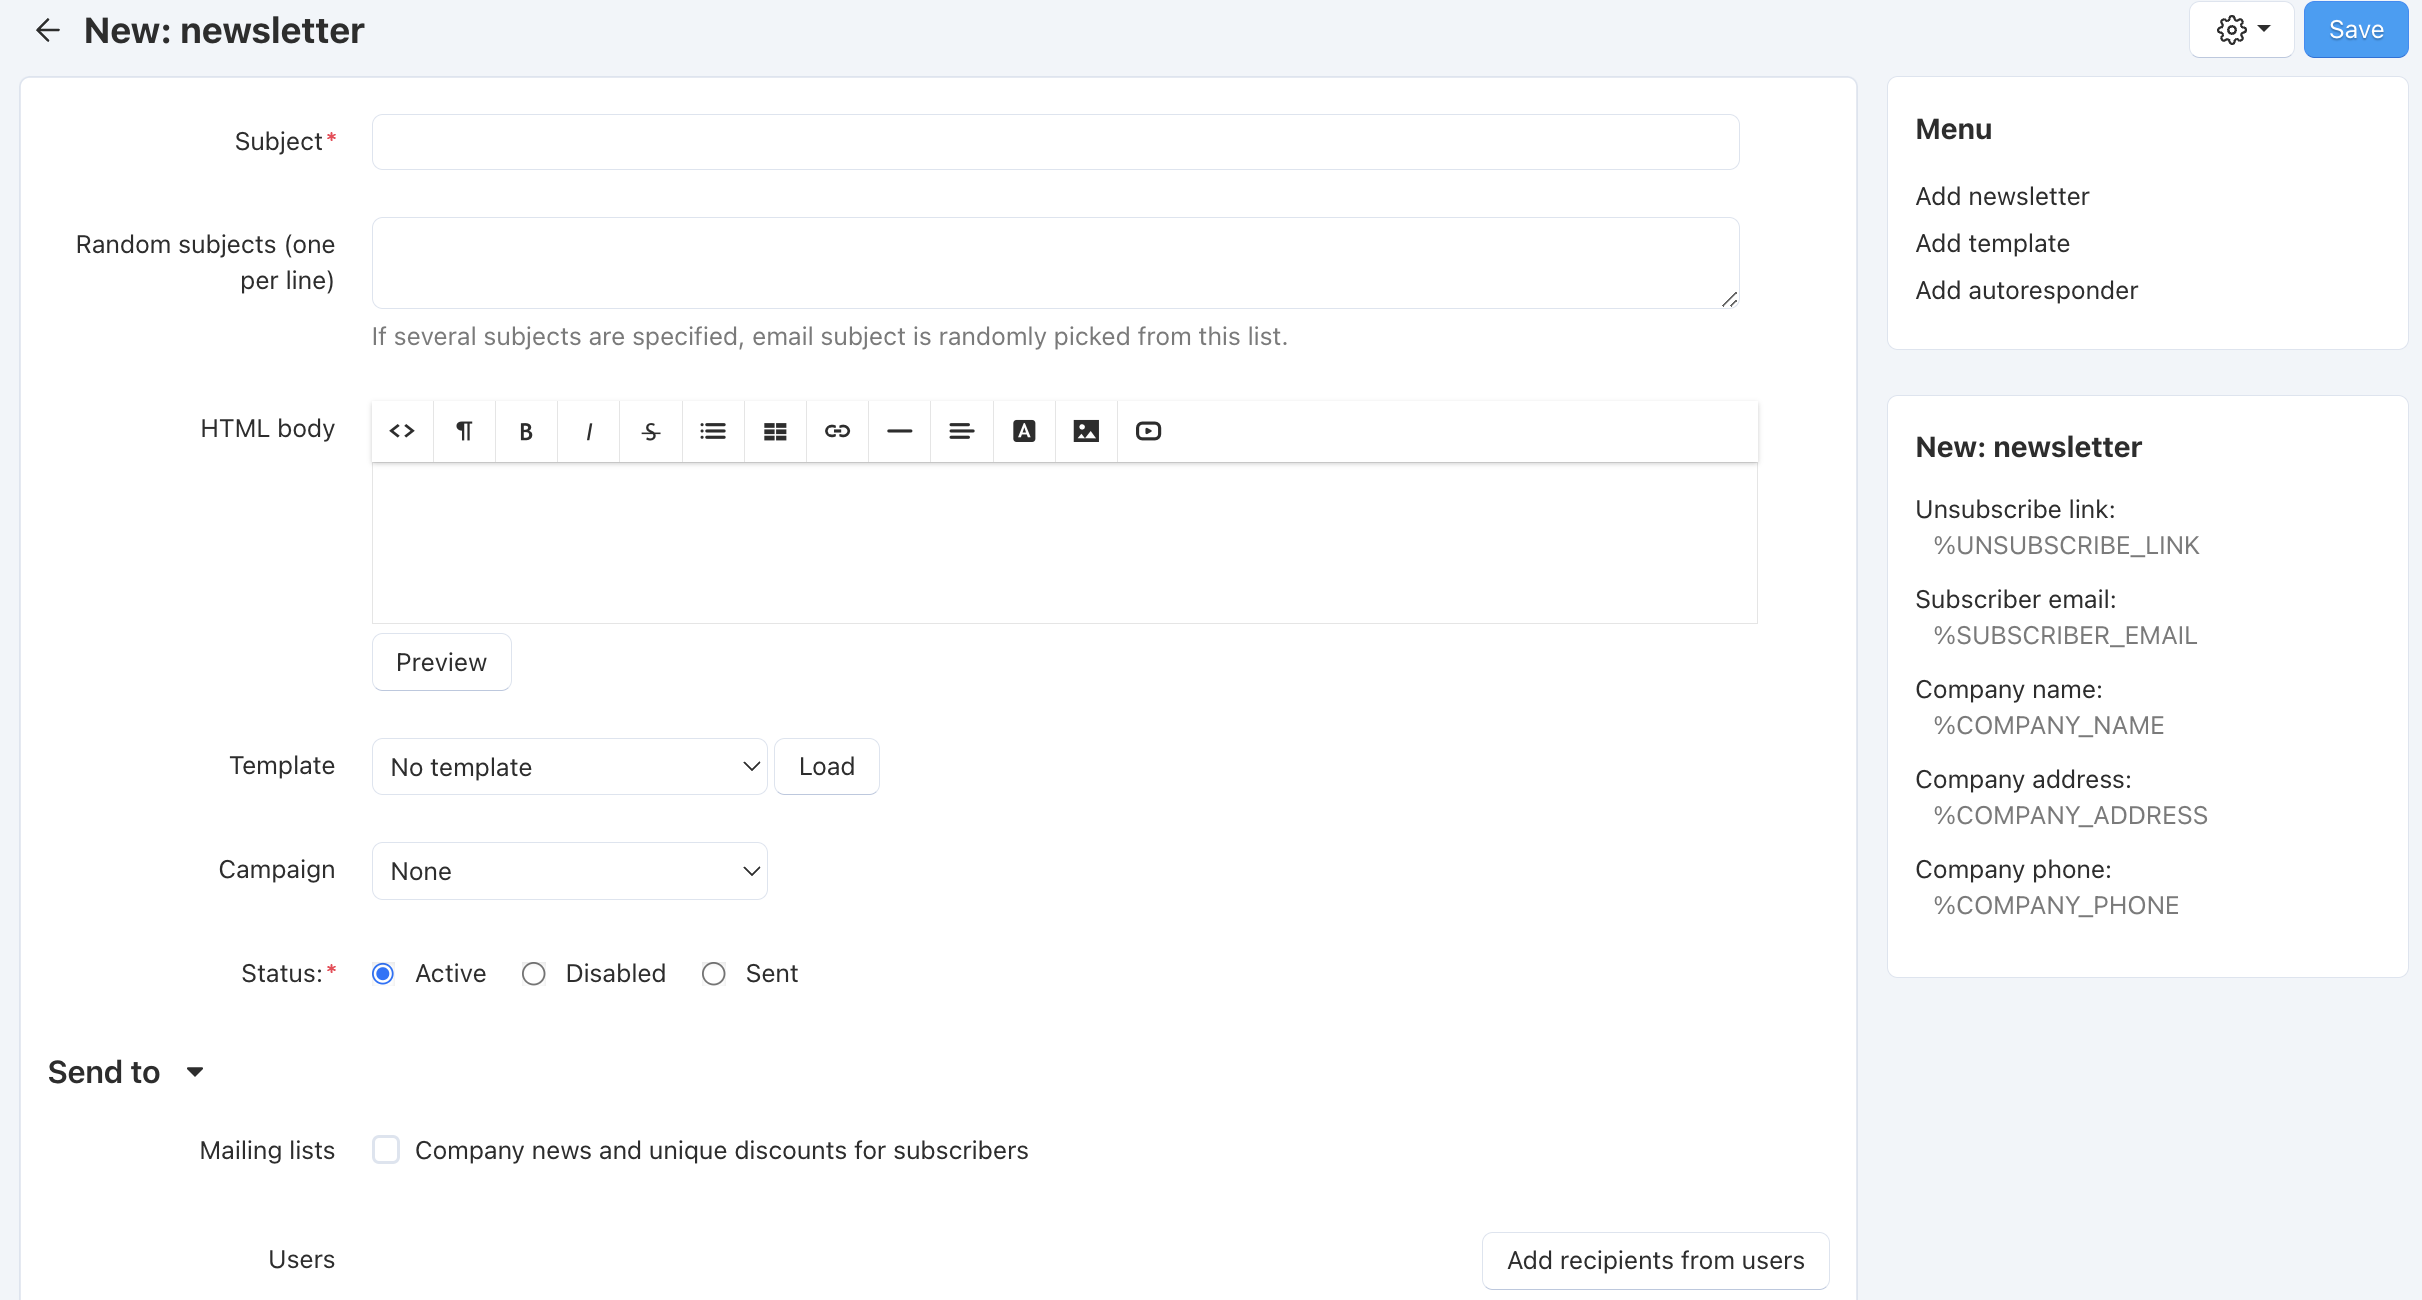Open the Campaign dropdown
Screen dimensions: 2422x1300
tap(570, 871)
